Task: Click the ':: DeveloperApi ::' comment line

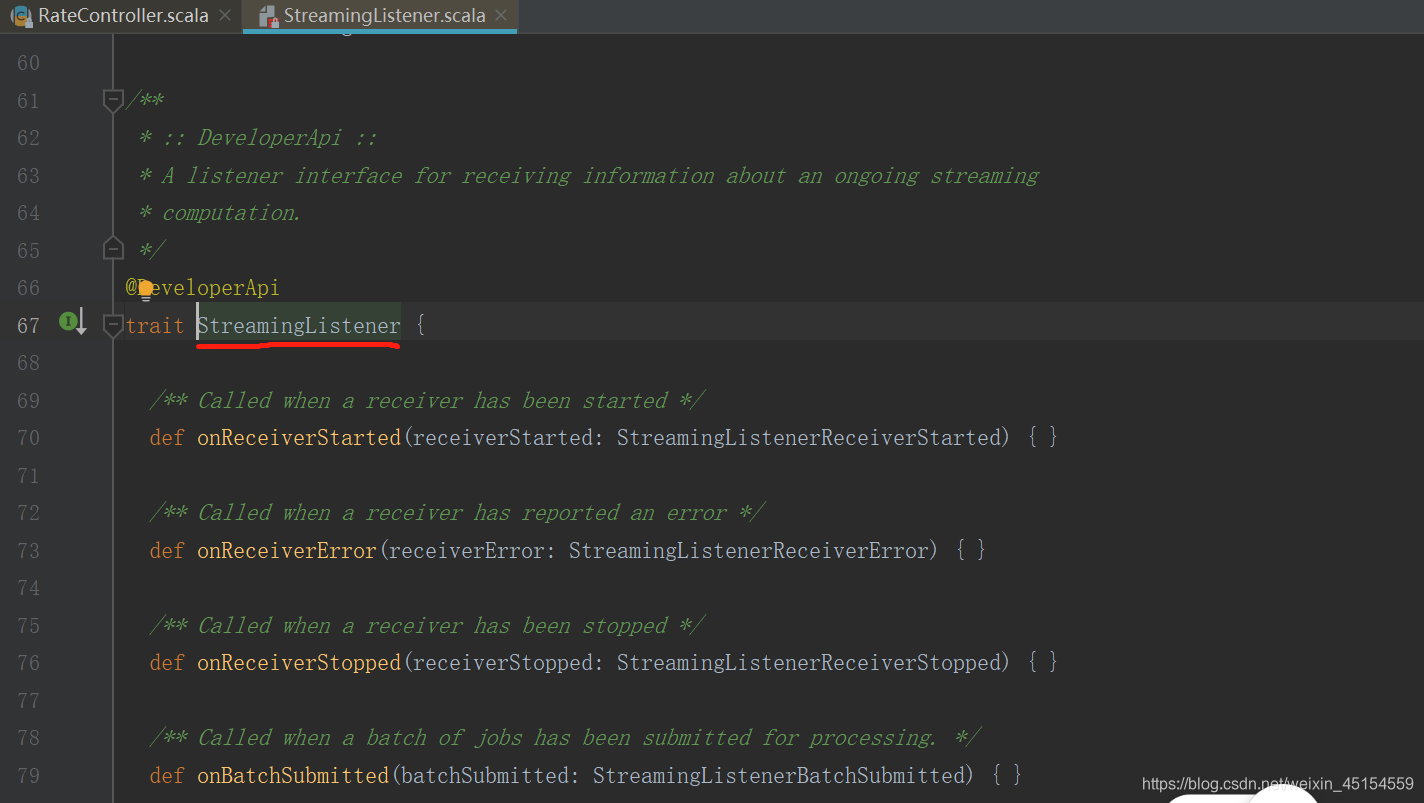Action: pos(258,137)
